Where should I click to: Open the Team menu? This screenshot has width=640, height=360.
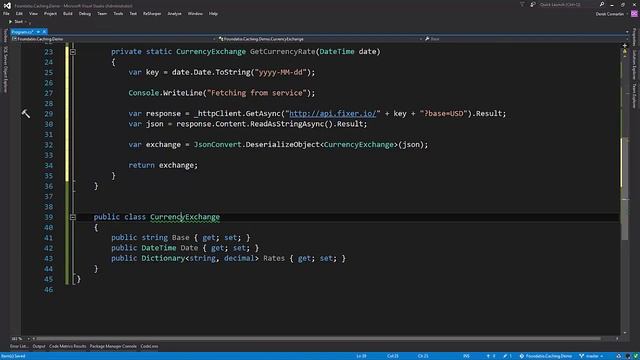102,13
